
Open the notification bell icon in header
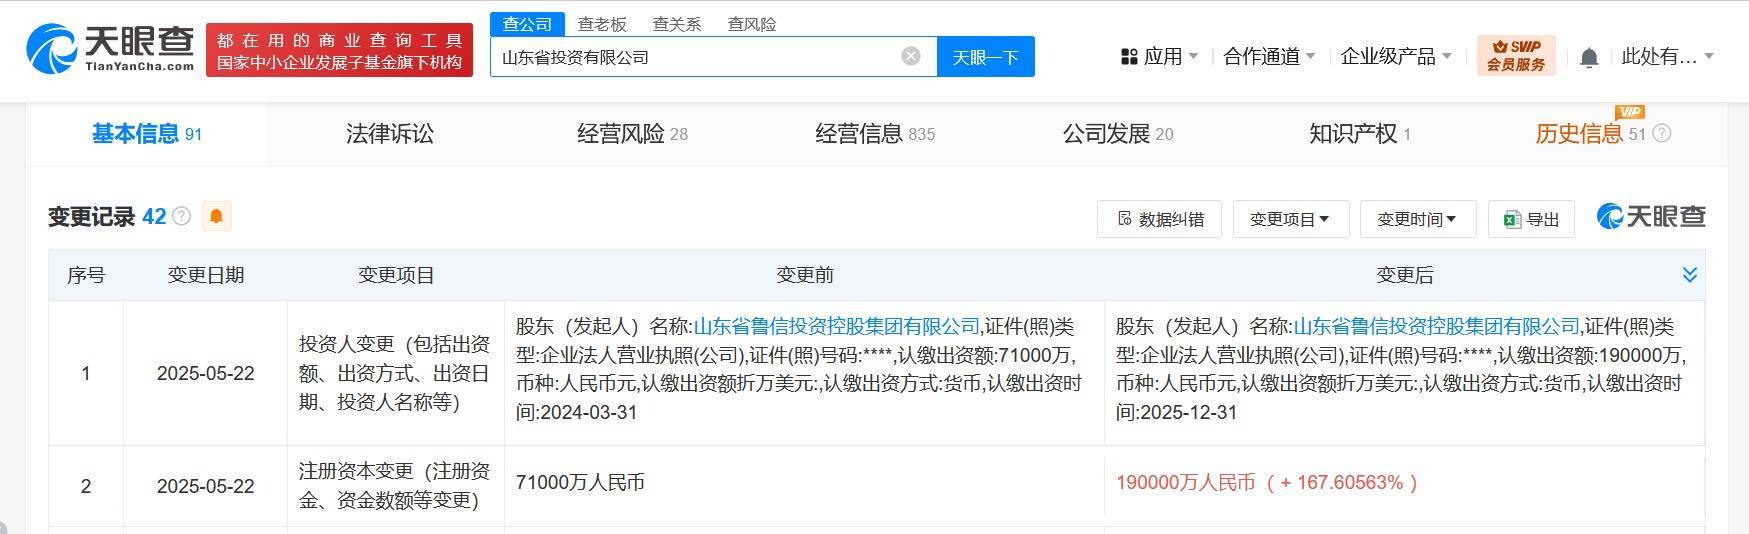coord(1589,58)
